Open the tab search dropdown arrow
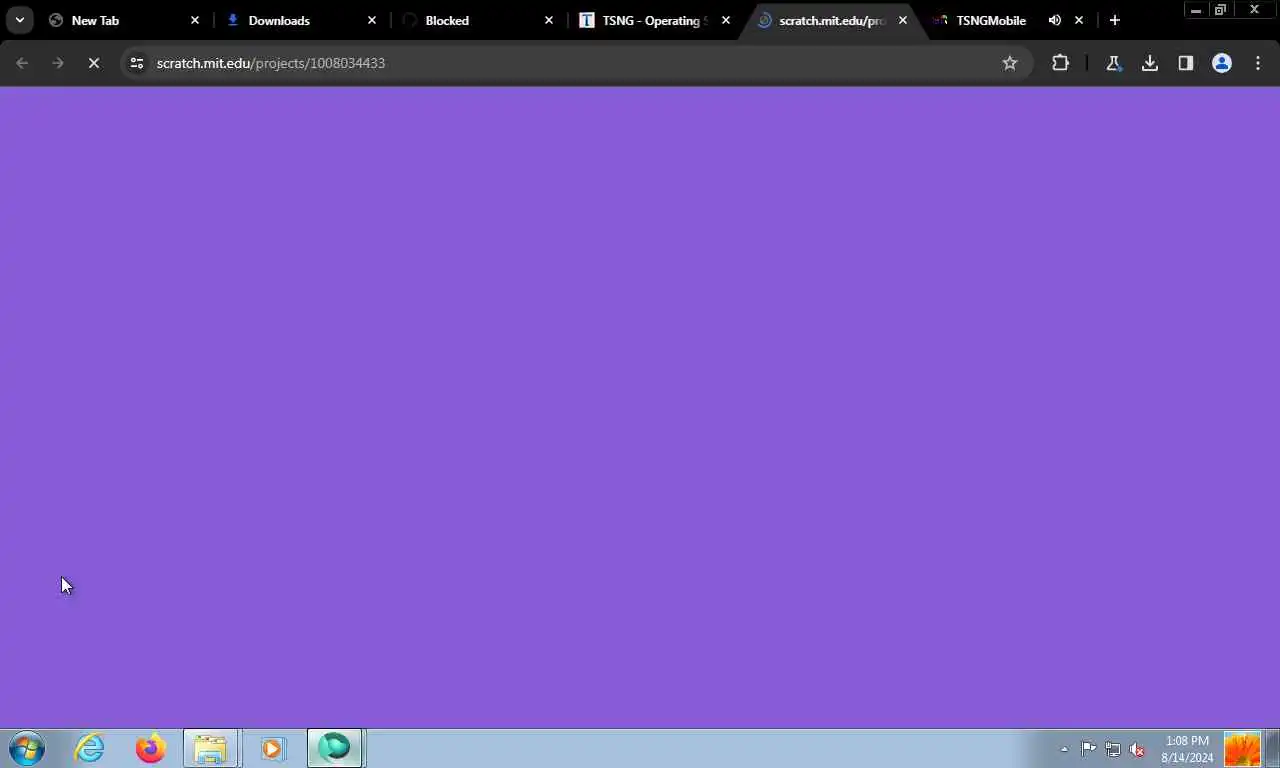1280x768 pixels. pos(20,20)
